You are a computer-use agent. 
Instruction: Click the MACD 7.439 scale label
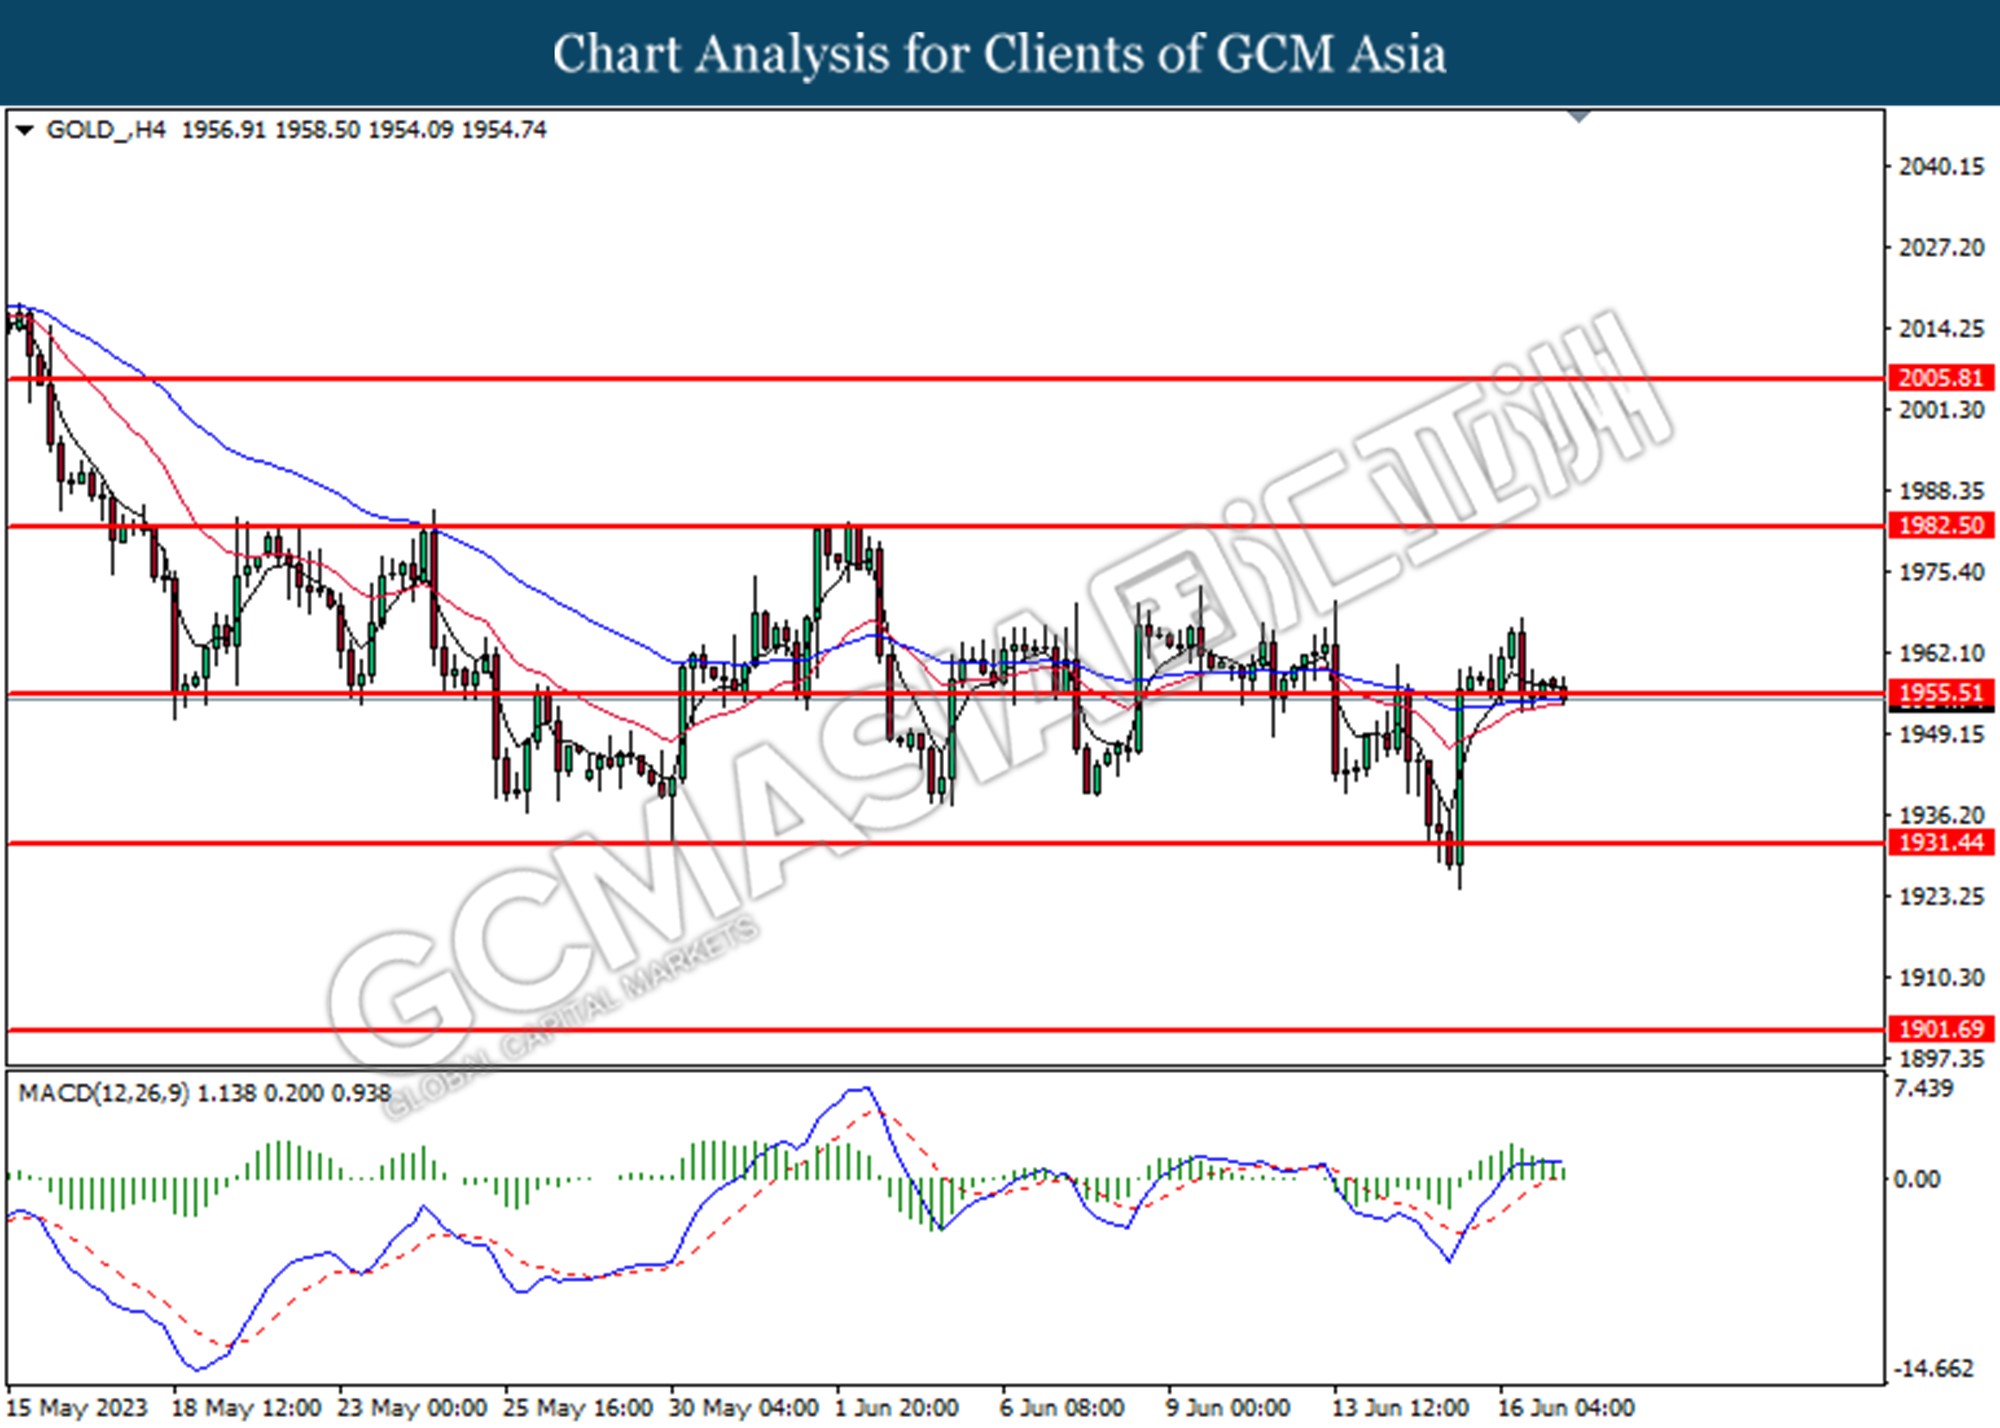(1924, 1089)
